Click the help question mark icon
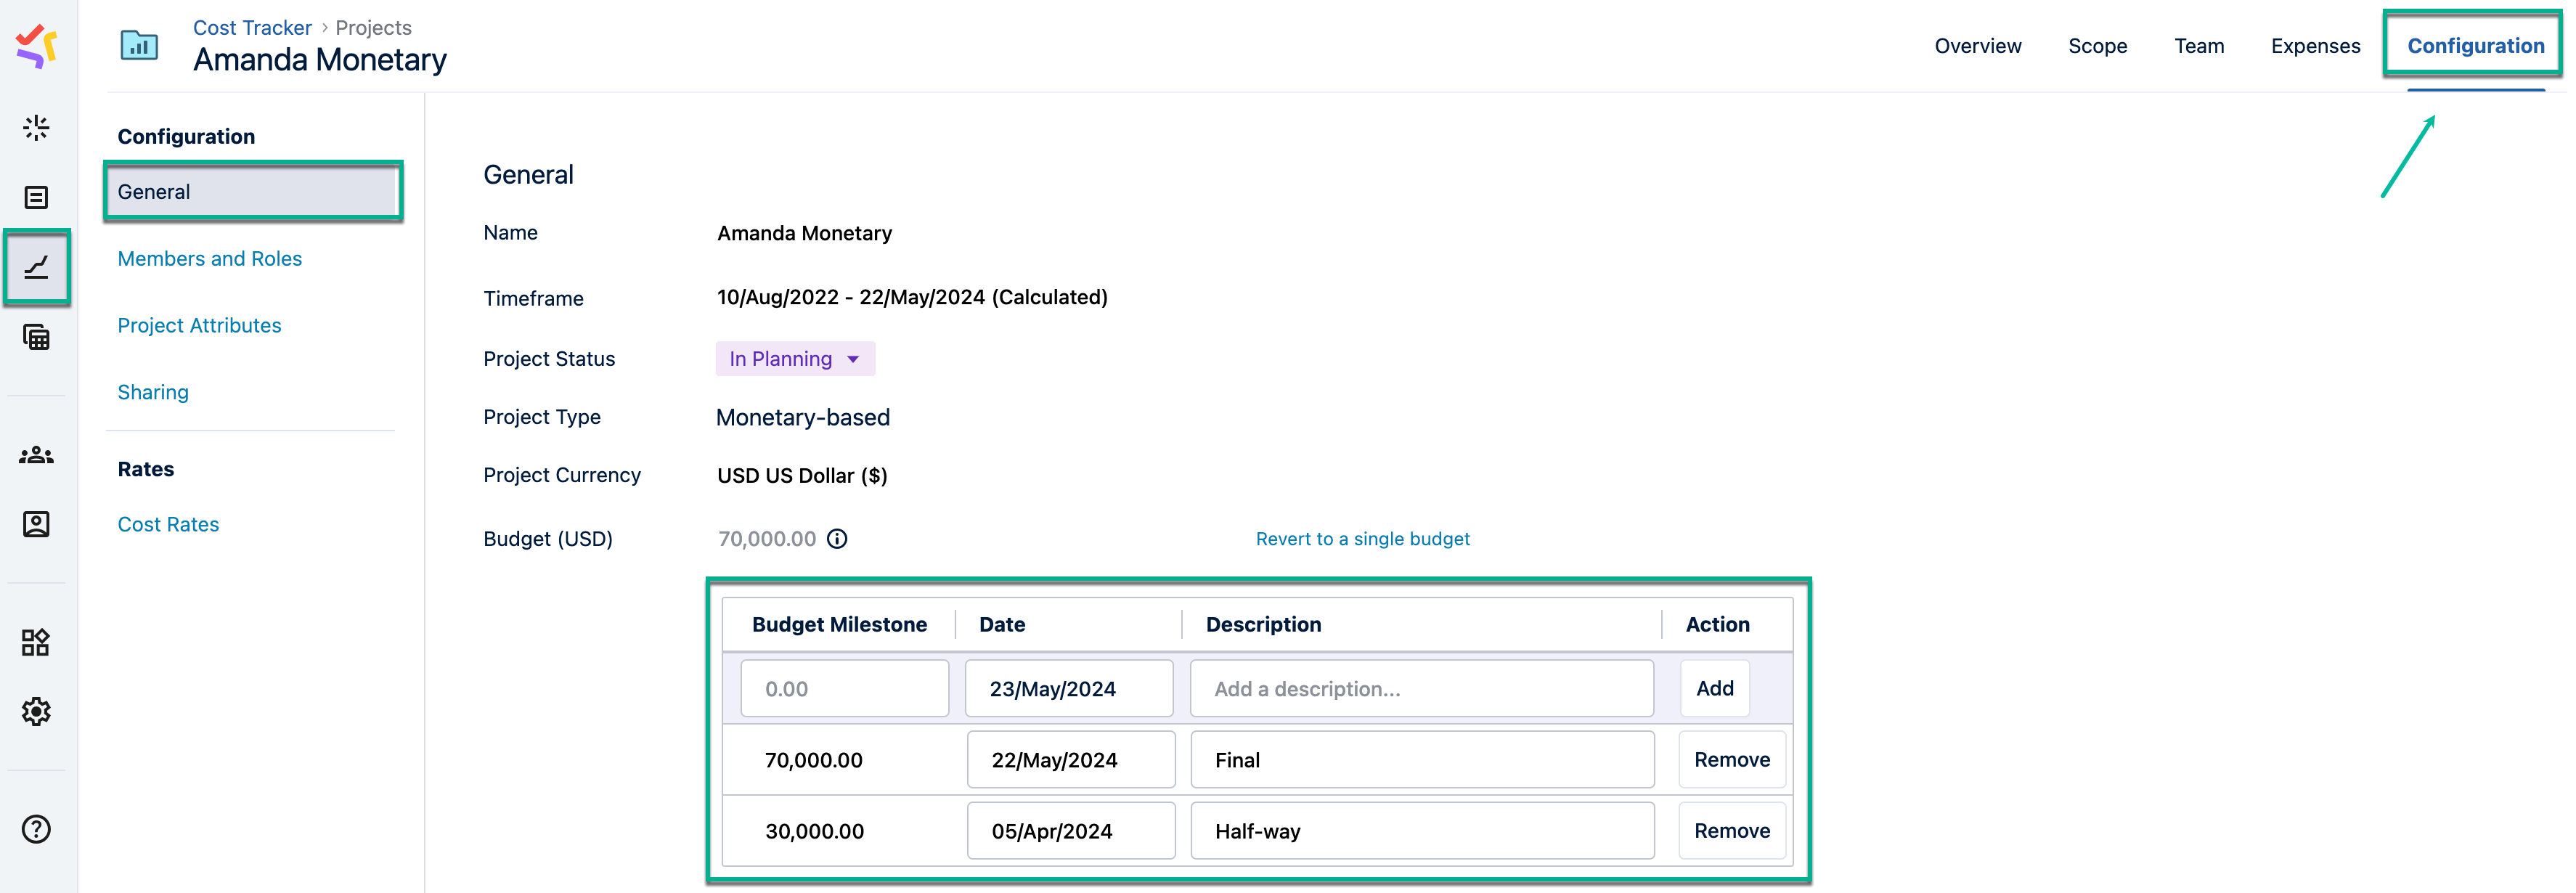The width and height of the screenshot is (2576, 893). click(36, 828)
